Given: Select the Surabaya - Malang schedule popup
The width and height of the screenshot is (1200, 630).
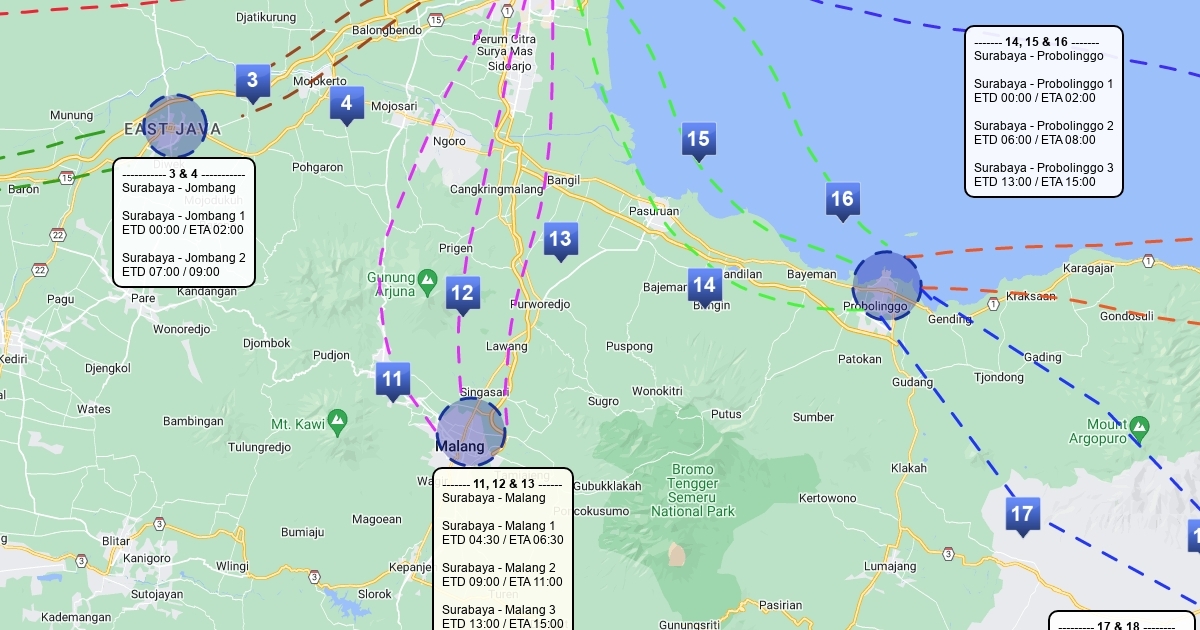Looking at the screenshot, I should [x=502, y=550].
